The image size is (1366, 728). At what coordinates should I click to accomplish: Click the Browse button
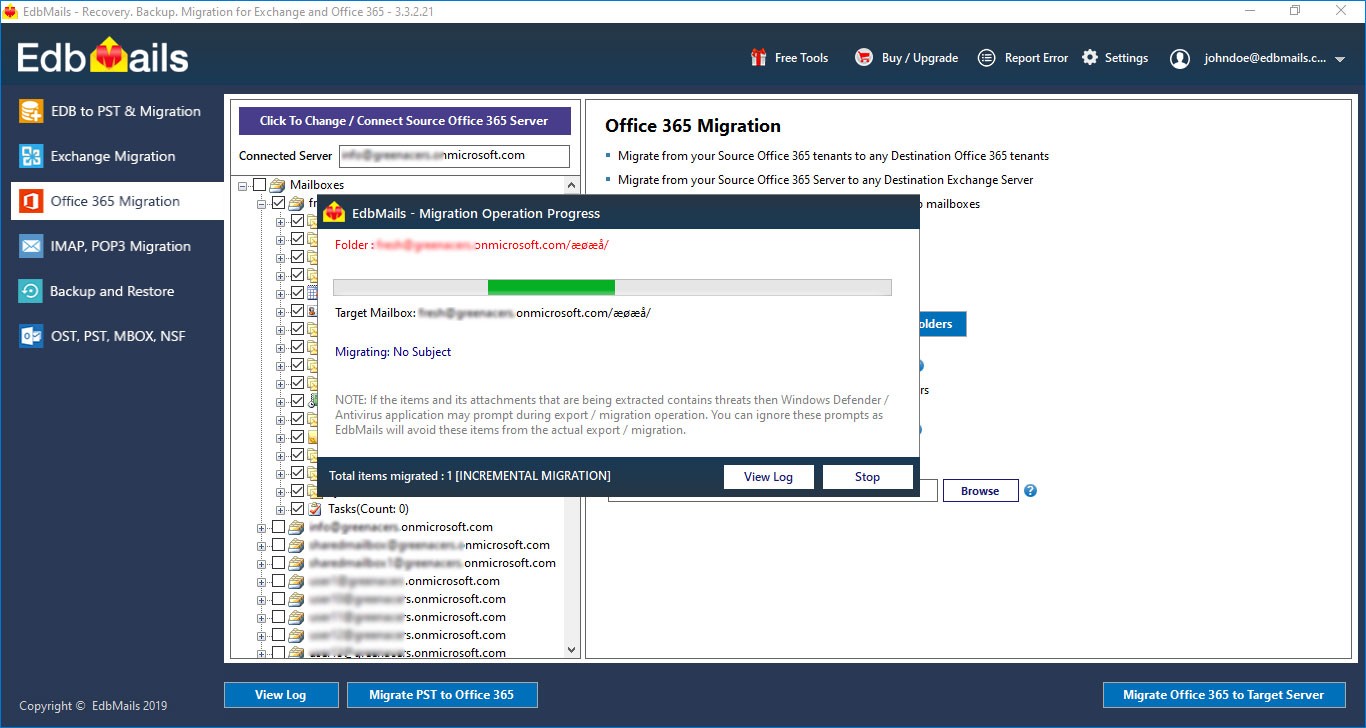coord(980,491)
